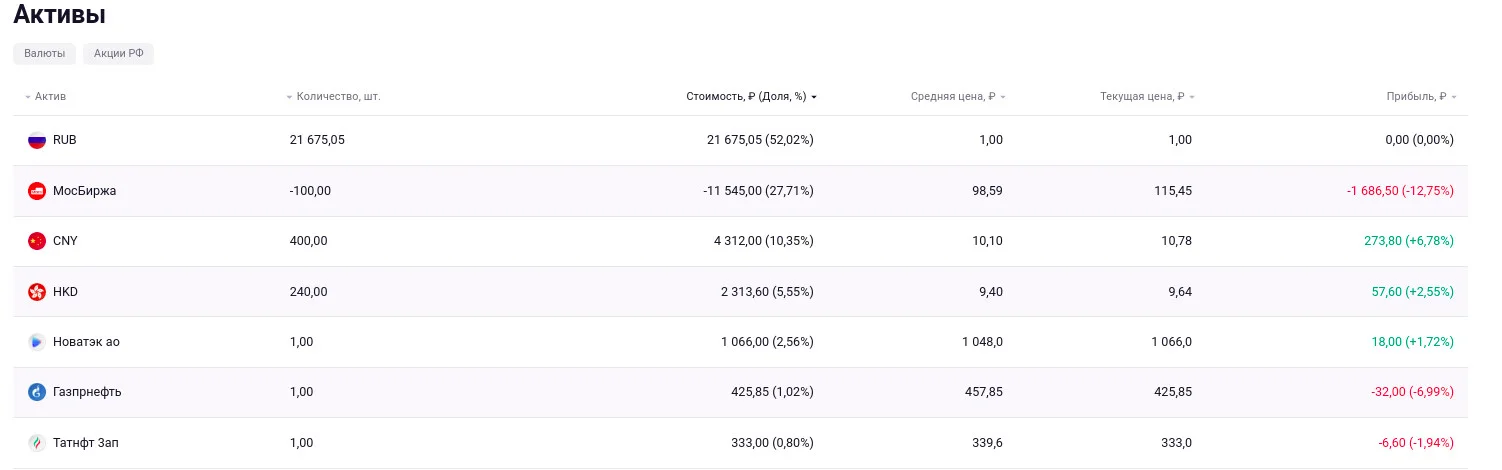Click the HKD Hong Kong flag icon
The height and width of the screenshot is (470, 1502).
coord(37,291)
